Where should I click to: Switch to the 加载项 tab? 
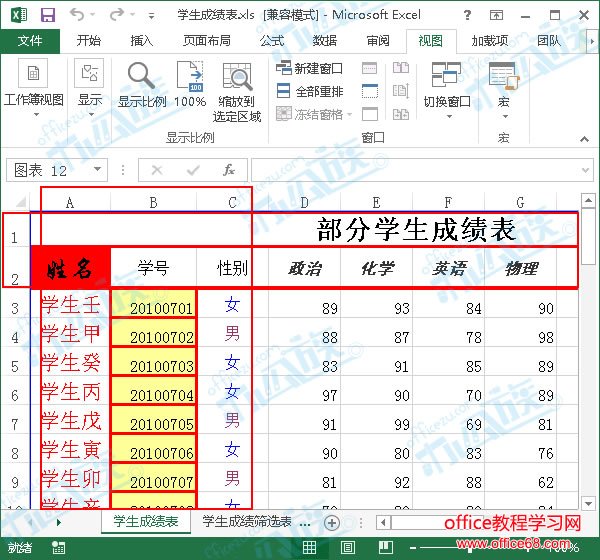[x=490, y=41]
